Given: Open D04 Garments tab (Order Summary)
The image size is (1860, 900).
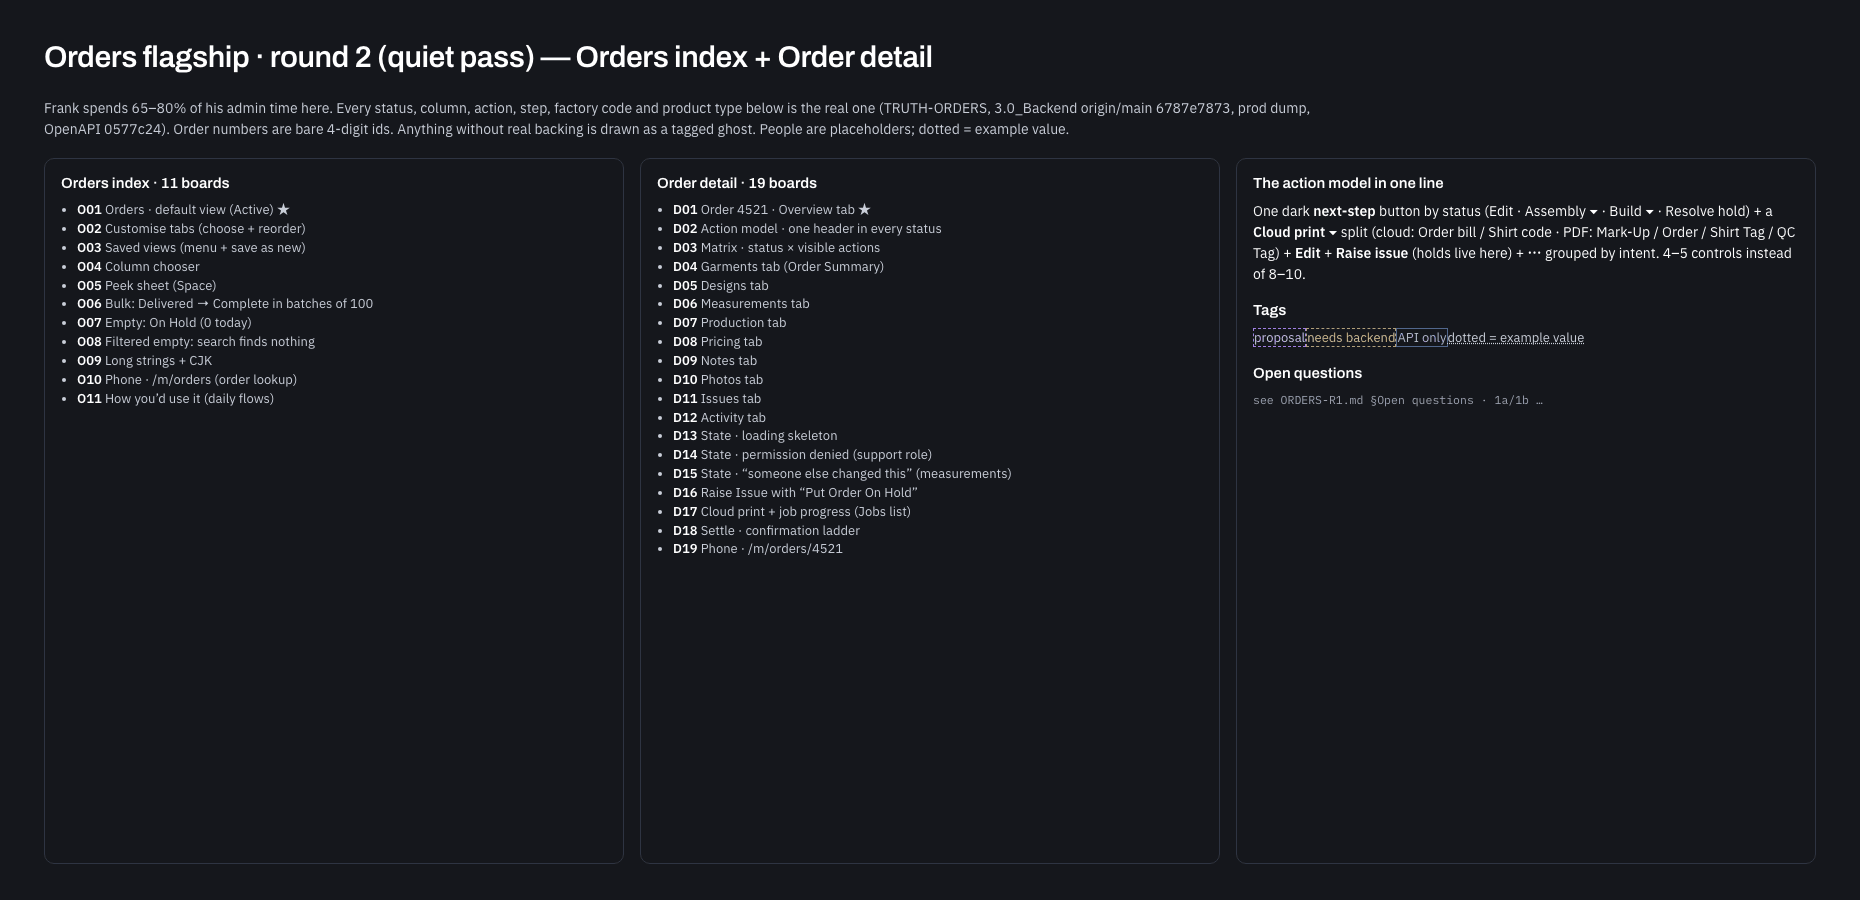Looking at the screenshot, I should coord(778,267).
